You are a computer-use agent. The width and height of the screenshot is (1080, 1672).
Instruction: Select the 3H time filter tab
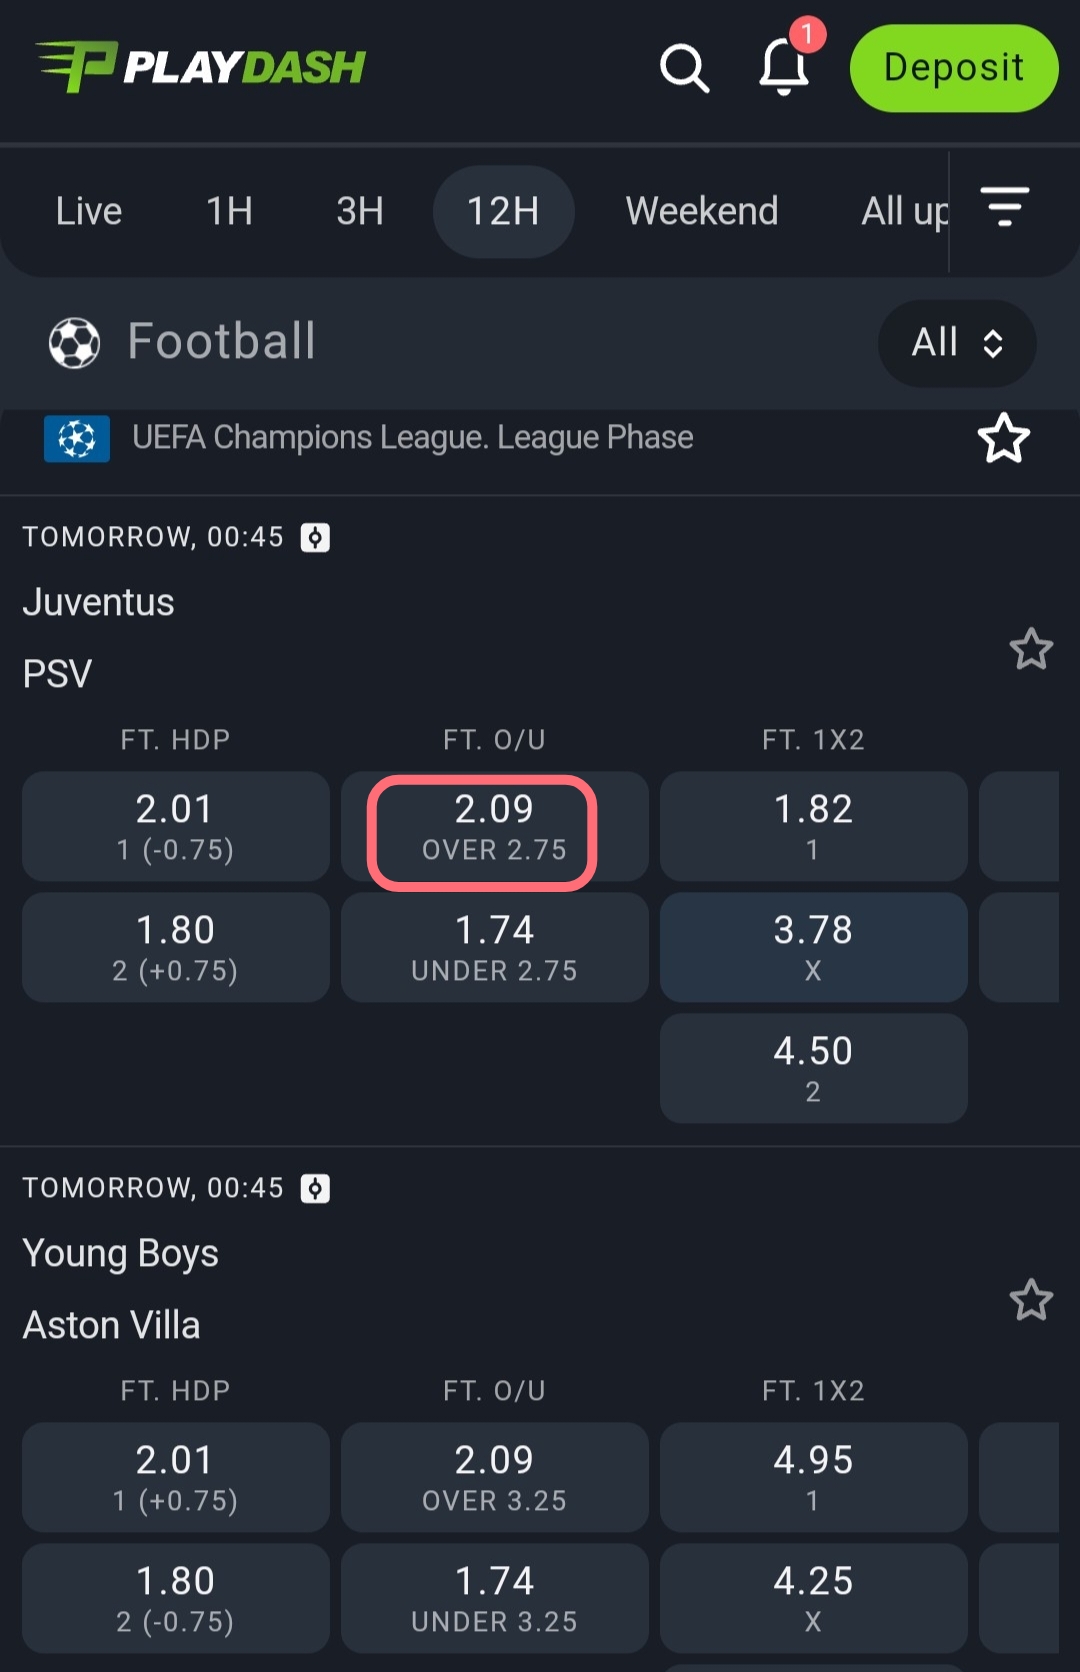[x=360, y=211]
